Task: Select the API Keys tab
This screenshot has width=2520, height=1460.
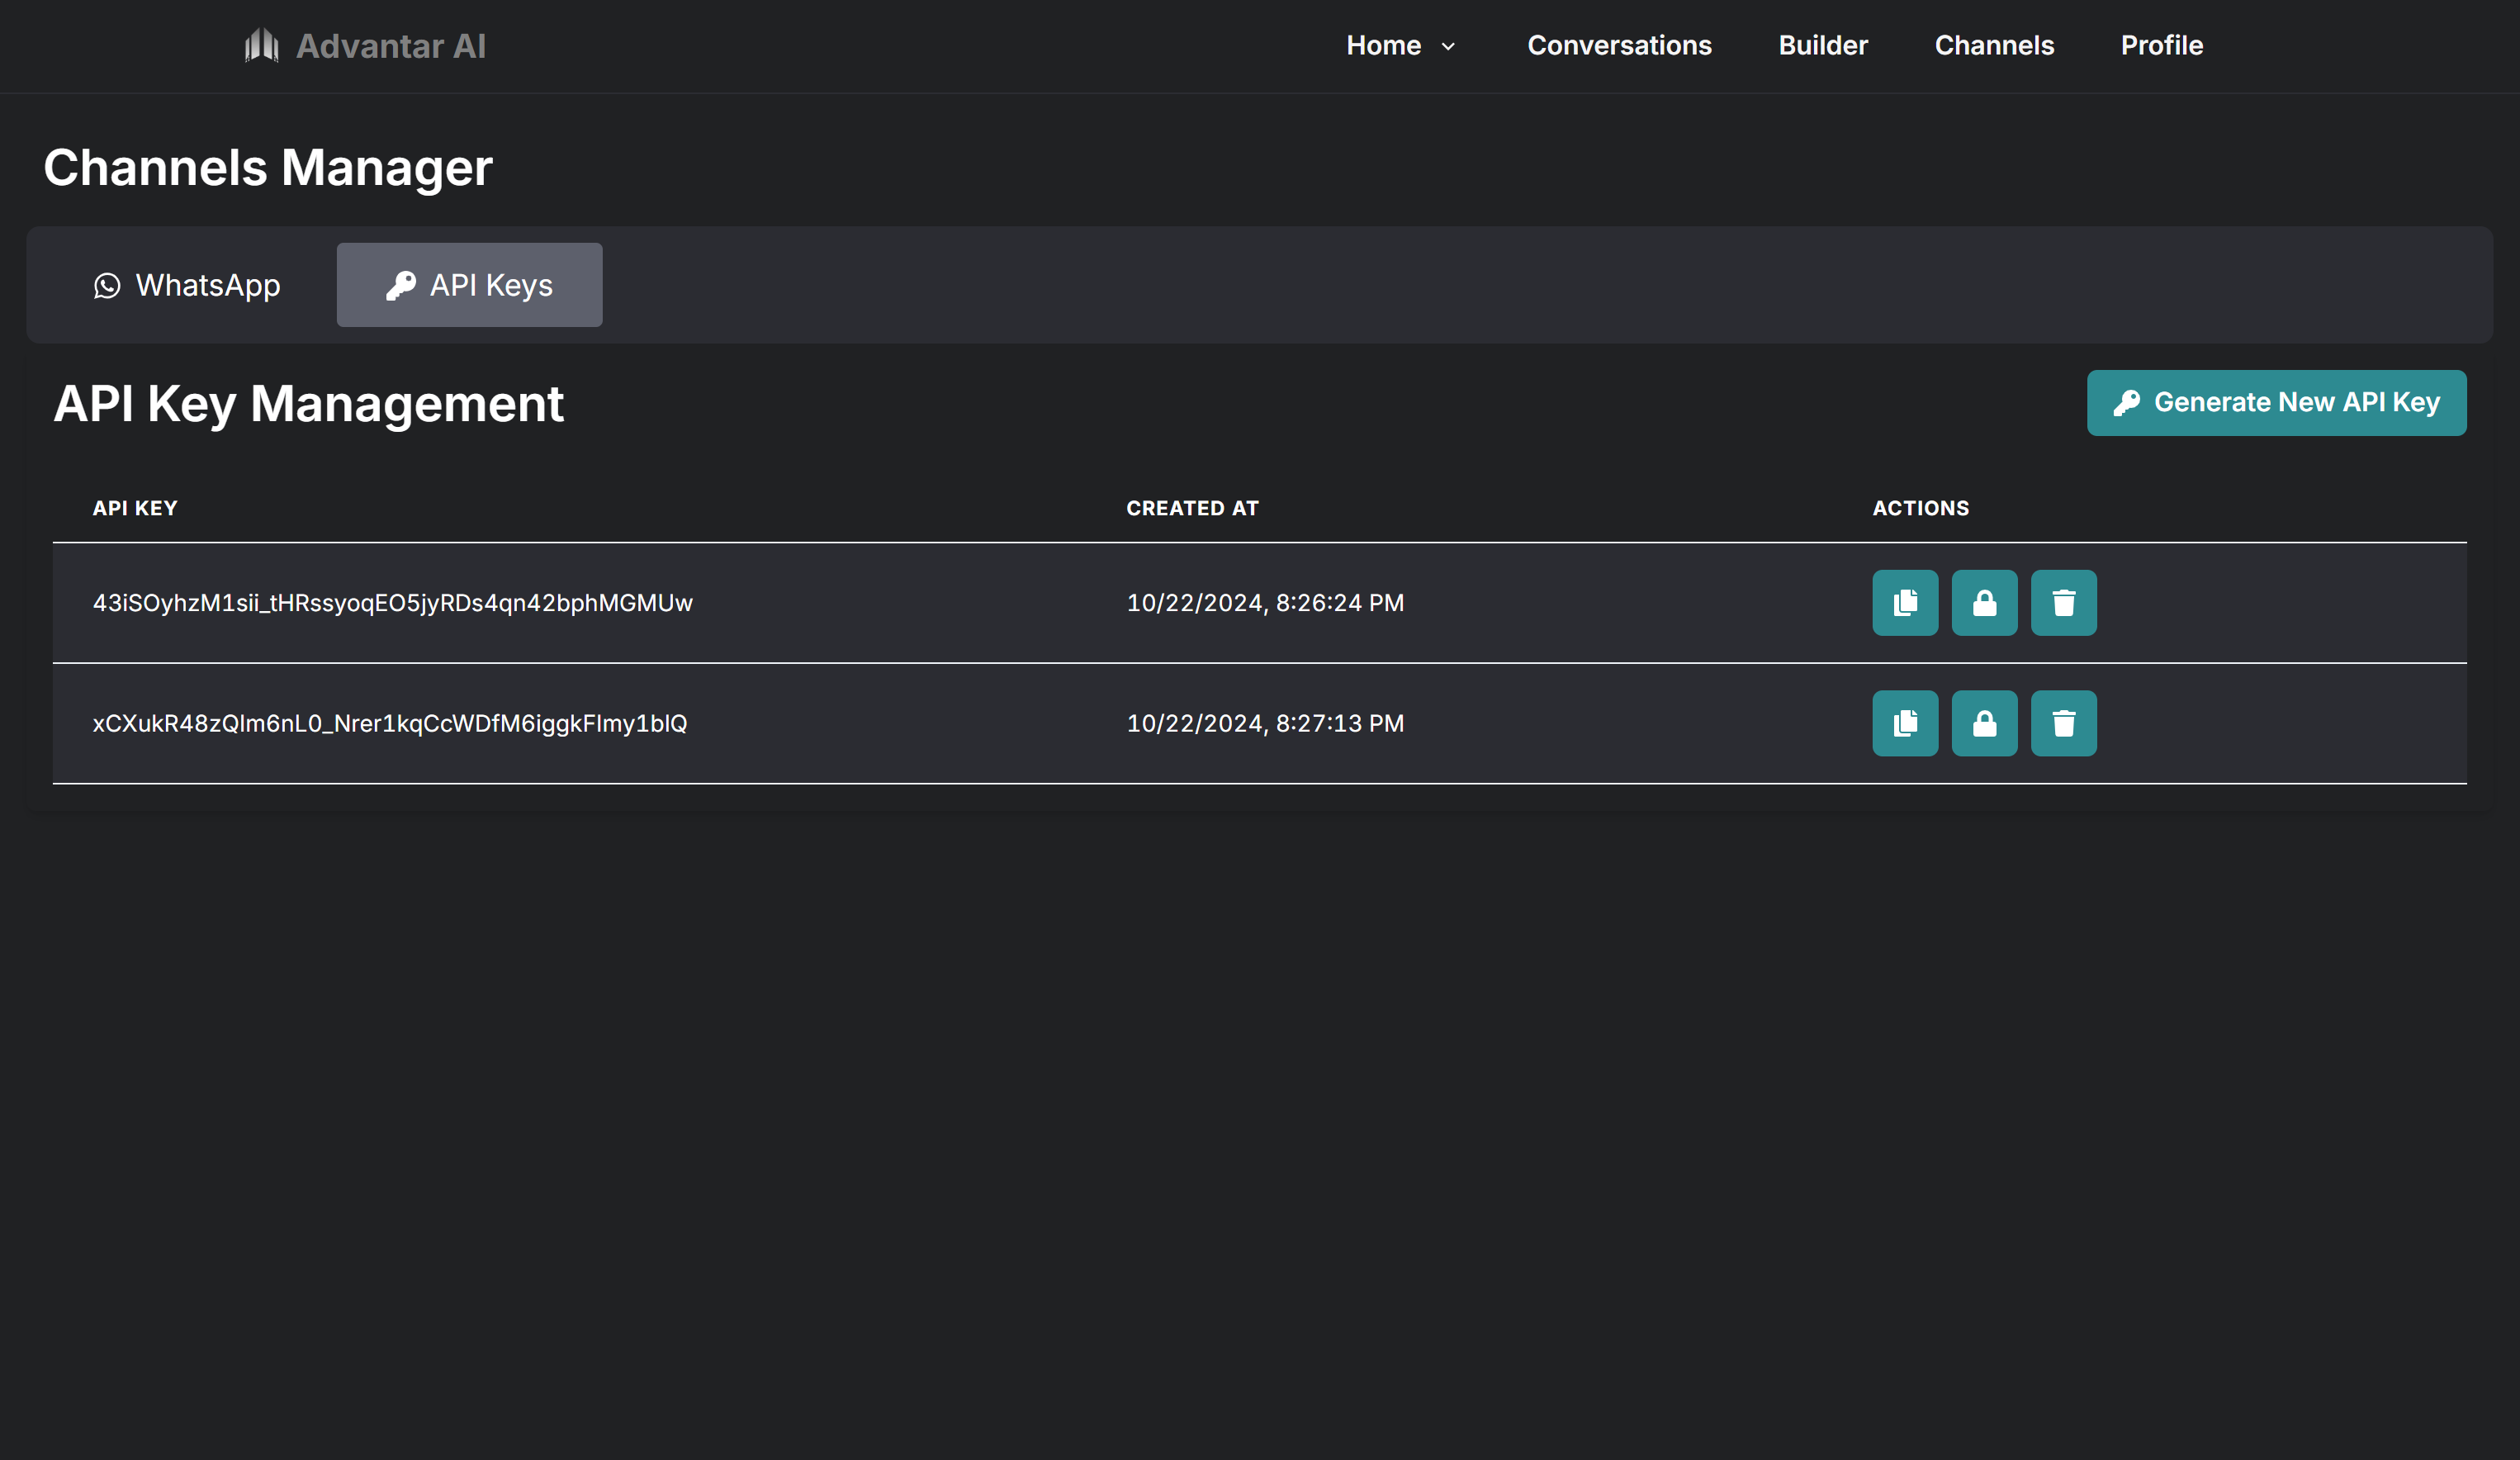Action: tap(469, 285)
